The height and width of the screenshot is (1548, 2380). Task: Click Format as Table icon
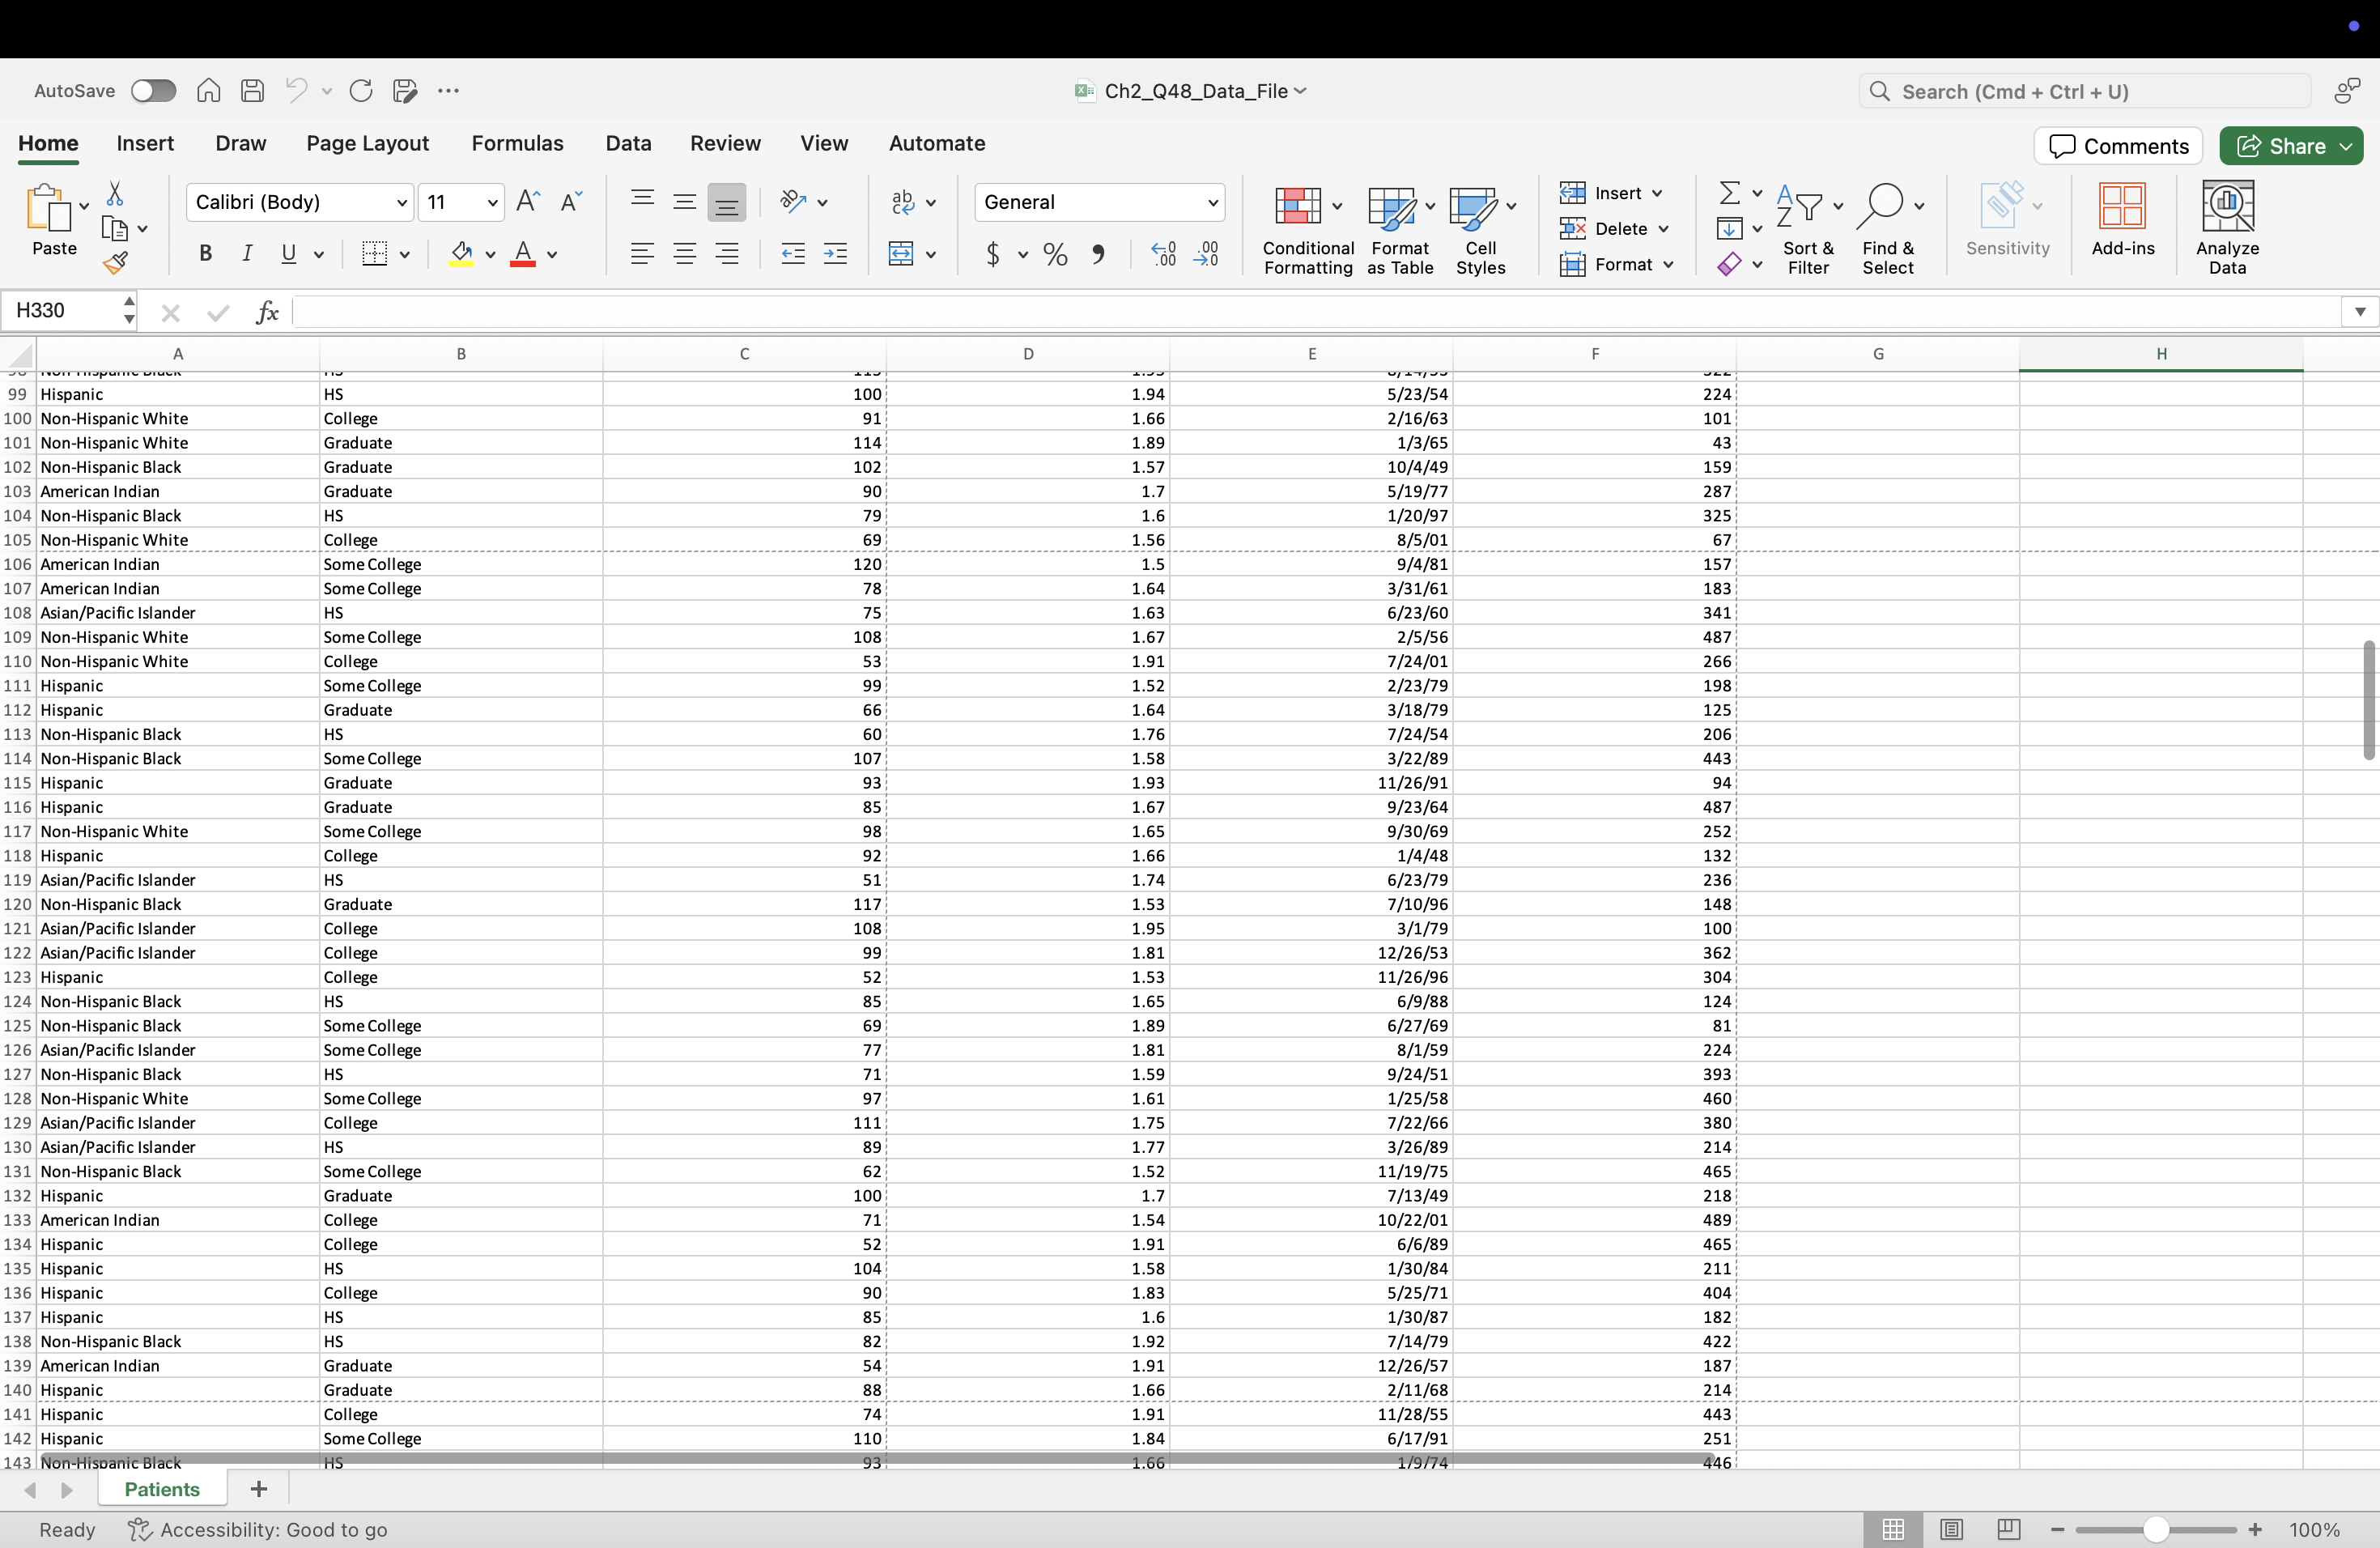pos(1392,207)
